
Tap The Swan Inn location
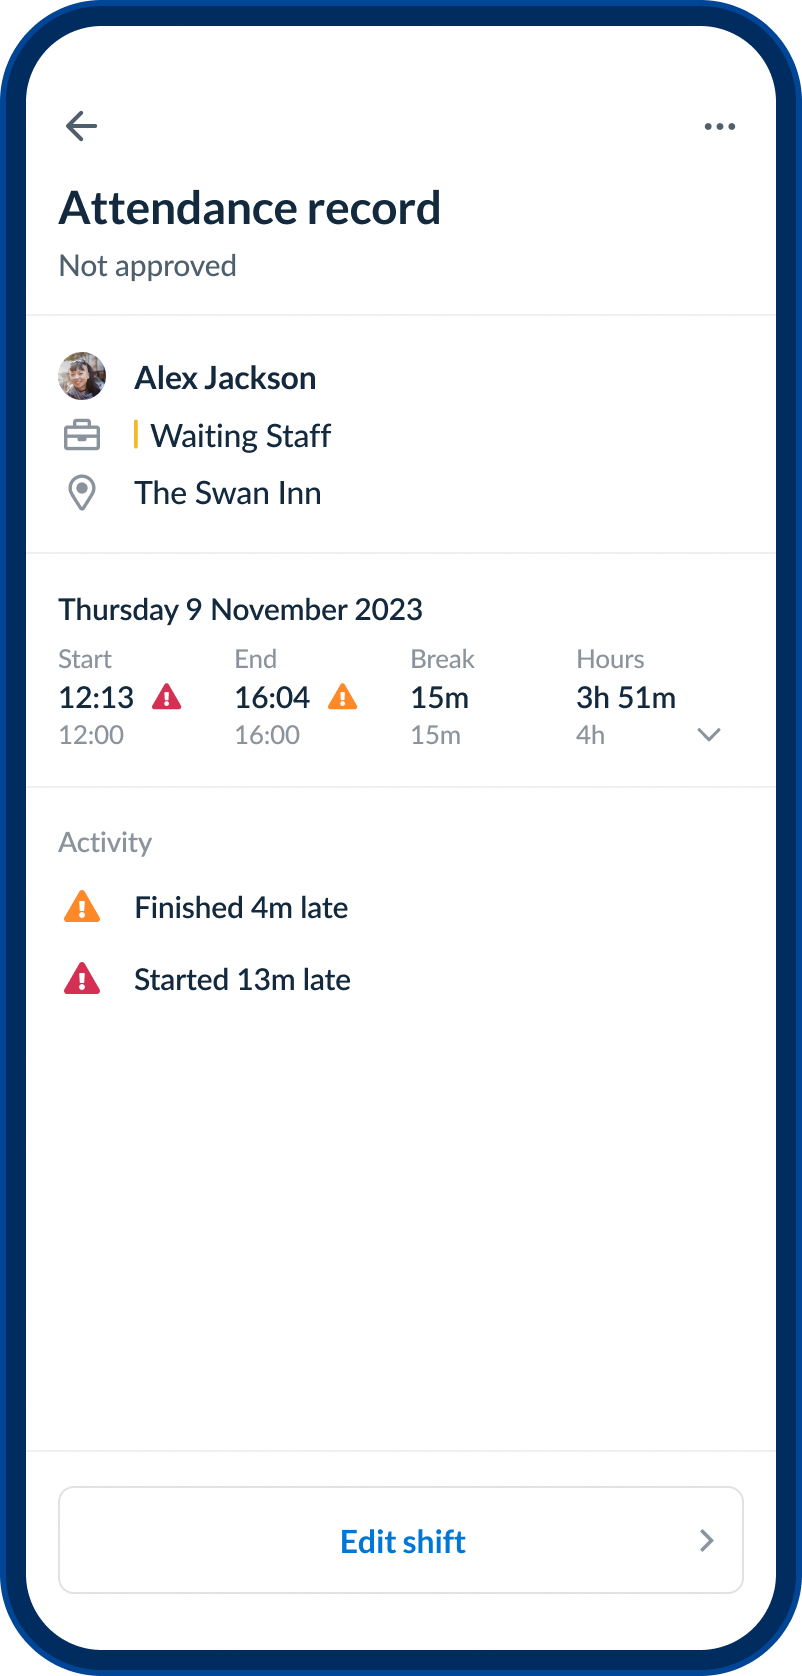click(x=228, y=493)
